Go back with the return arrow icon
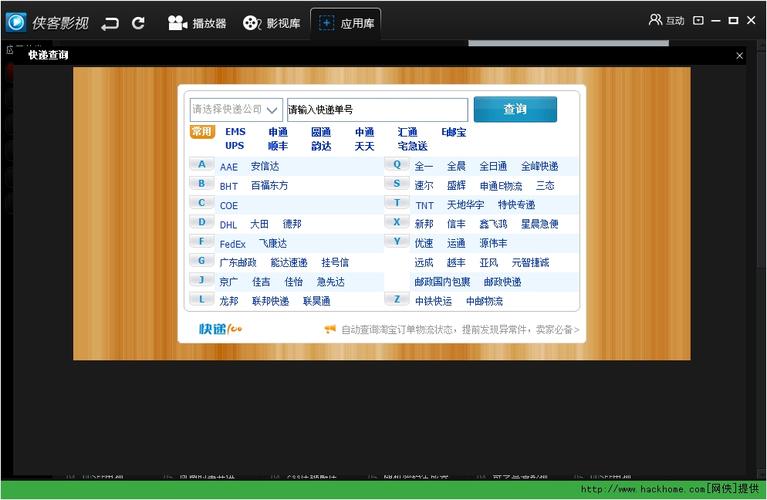The width and height of the screenshot is (767, 500). (110, 23)
